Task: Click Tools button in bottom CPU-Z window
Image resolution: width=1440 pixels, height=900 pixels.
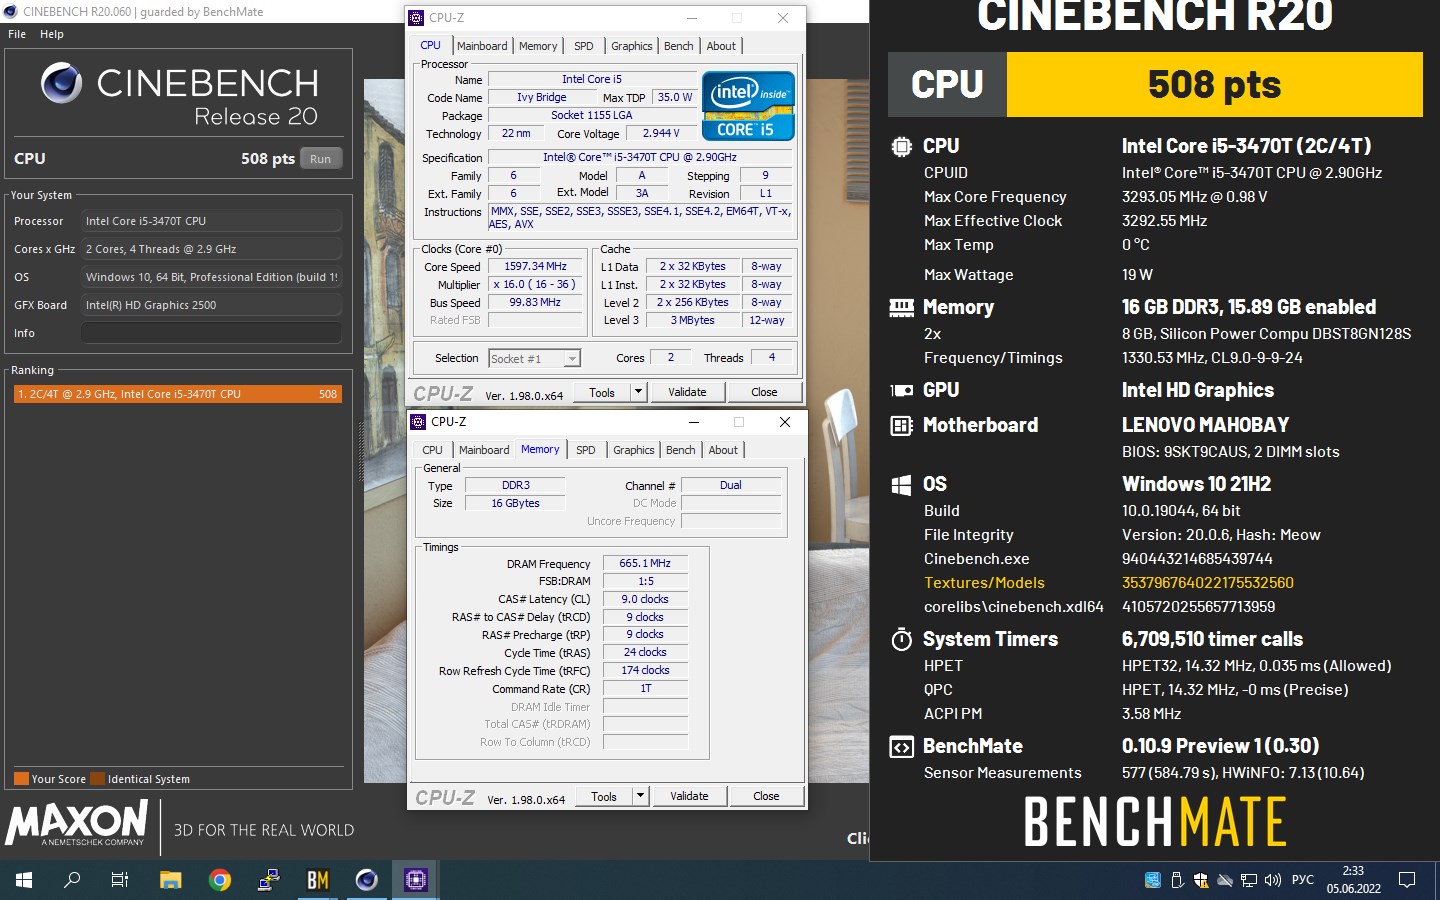Action: [604, 796]
